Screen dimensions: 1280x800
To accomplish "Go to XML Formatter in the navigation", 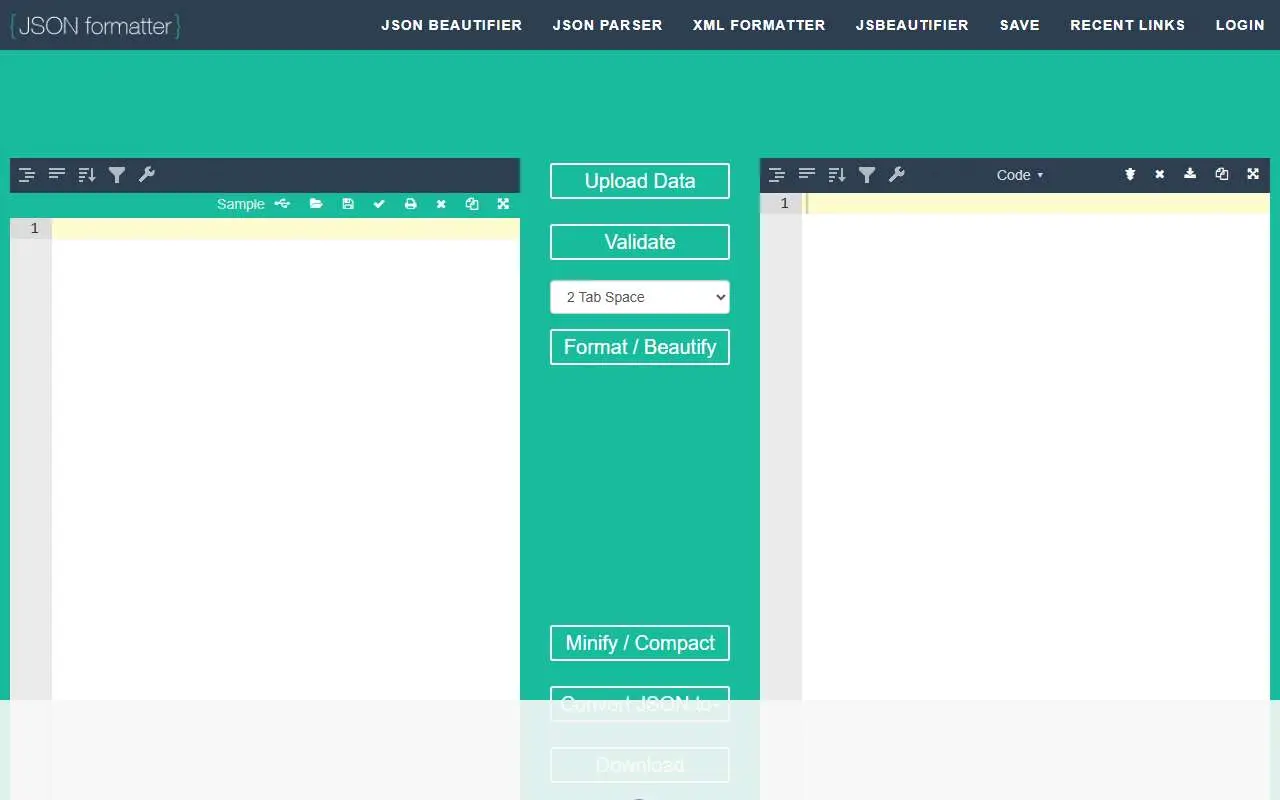I will click(x=759, y=25).
